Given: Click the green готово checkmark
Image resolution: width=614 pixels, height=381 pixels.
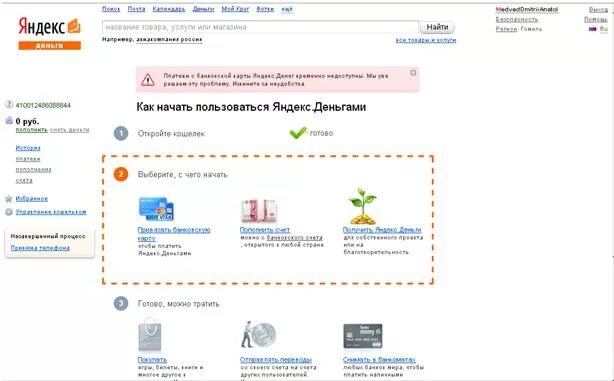Looking at the screenshot, I should coord(298,133).
